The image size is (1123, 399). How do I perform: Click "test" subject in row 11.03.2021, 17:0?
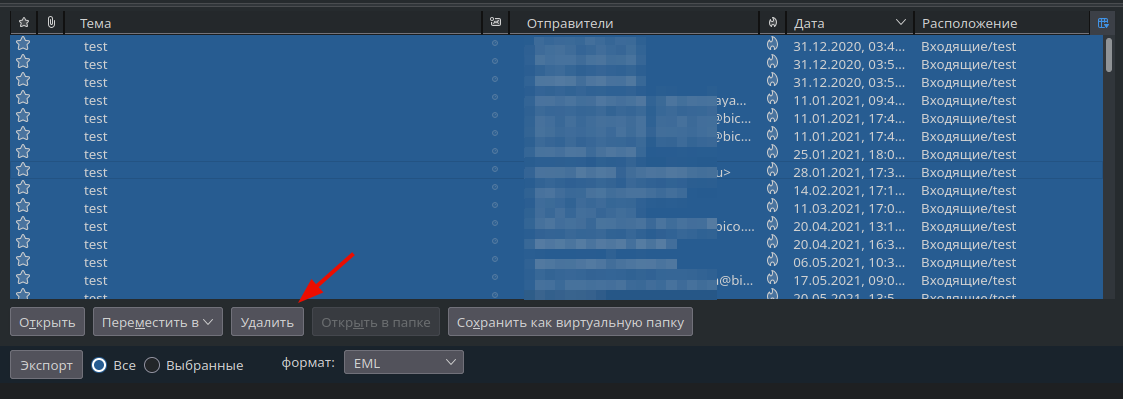pos(95,208)
